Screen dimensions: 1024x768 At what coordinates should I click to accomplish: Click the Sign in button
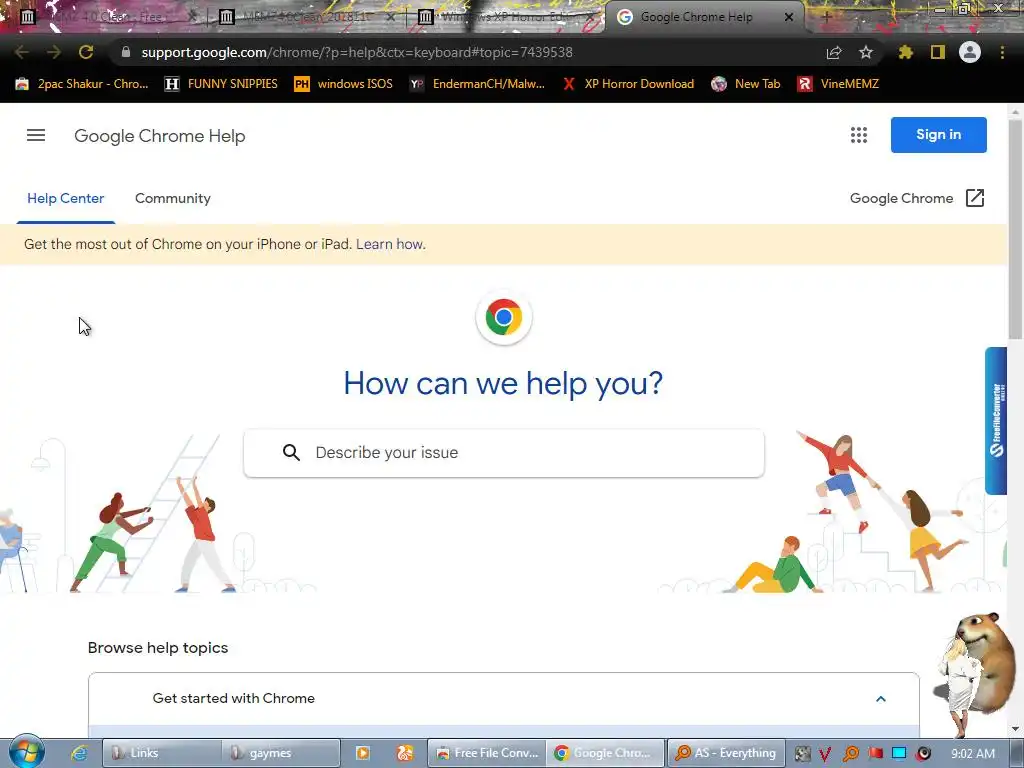(x=938, y=135)
